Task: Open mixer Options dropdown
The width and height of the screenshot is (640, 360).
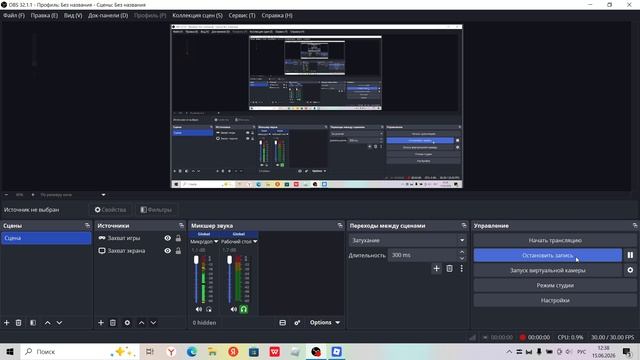Action: 324,322
